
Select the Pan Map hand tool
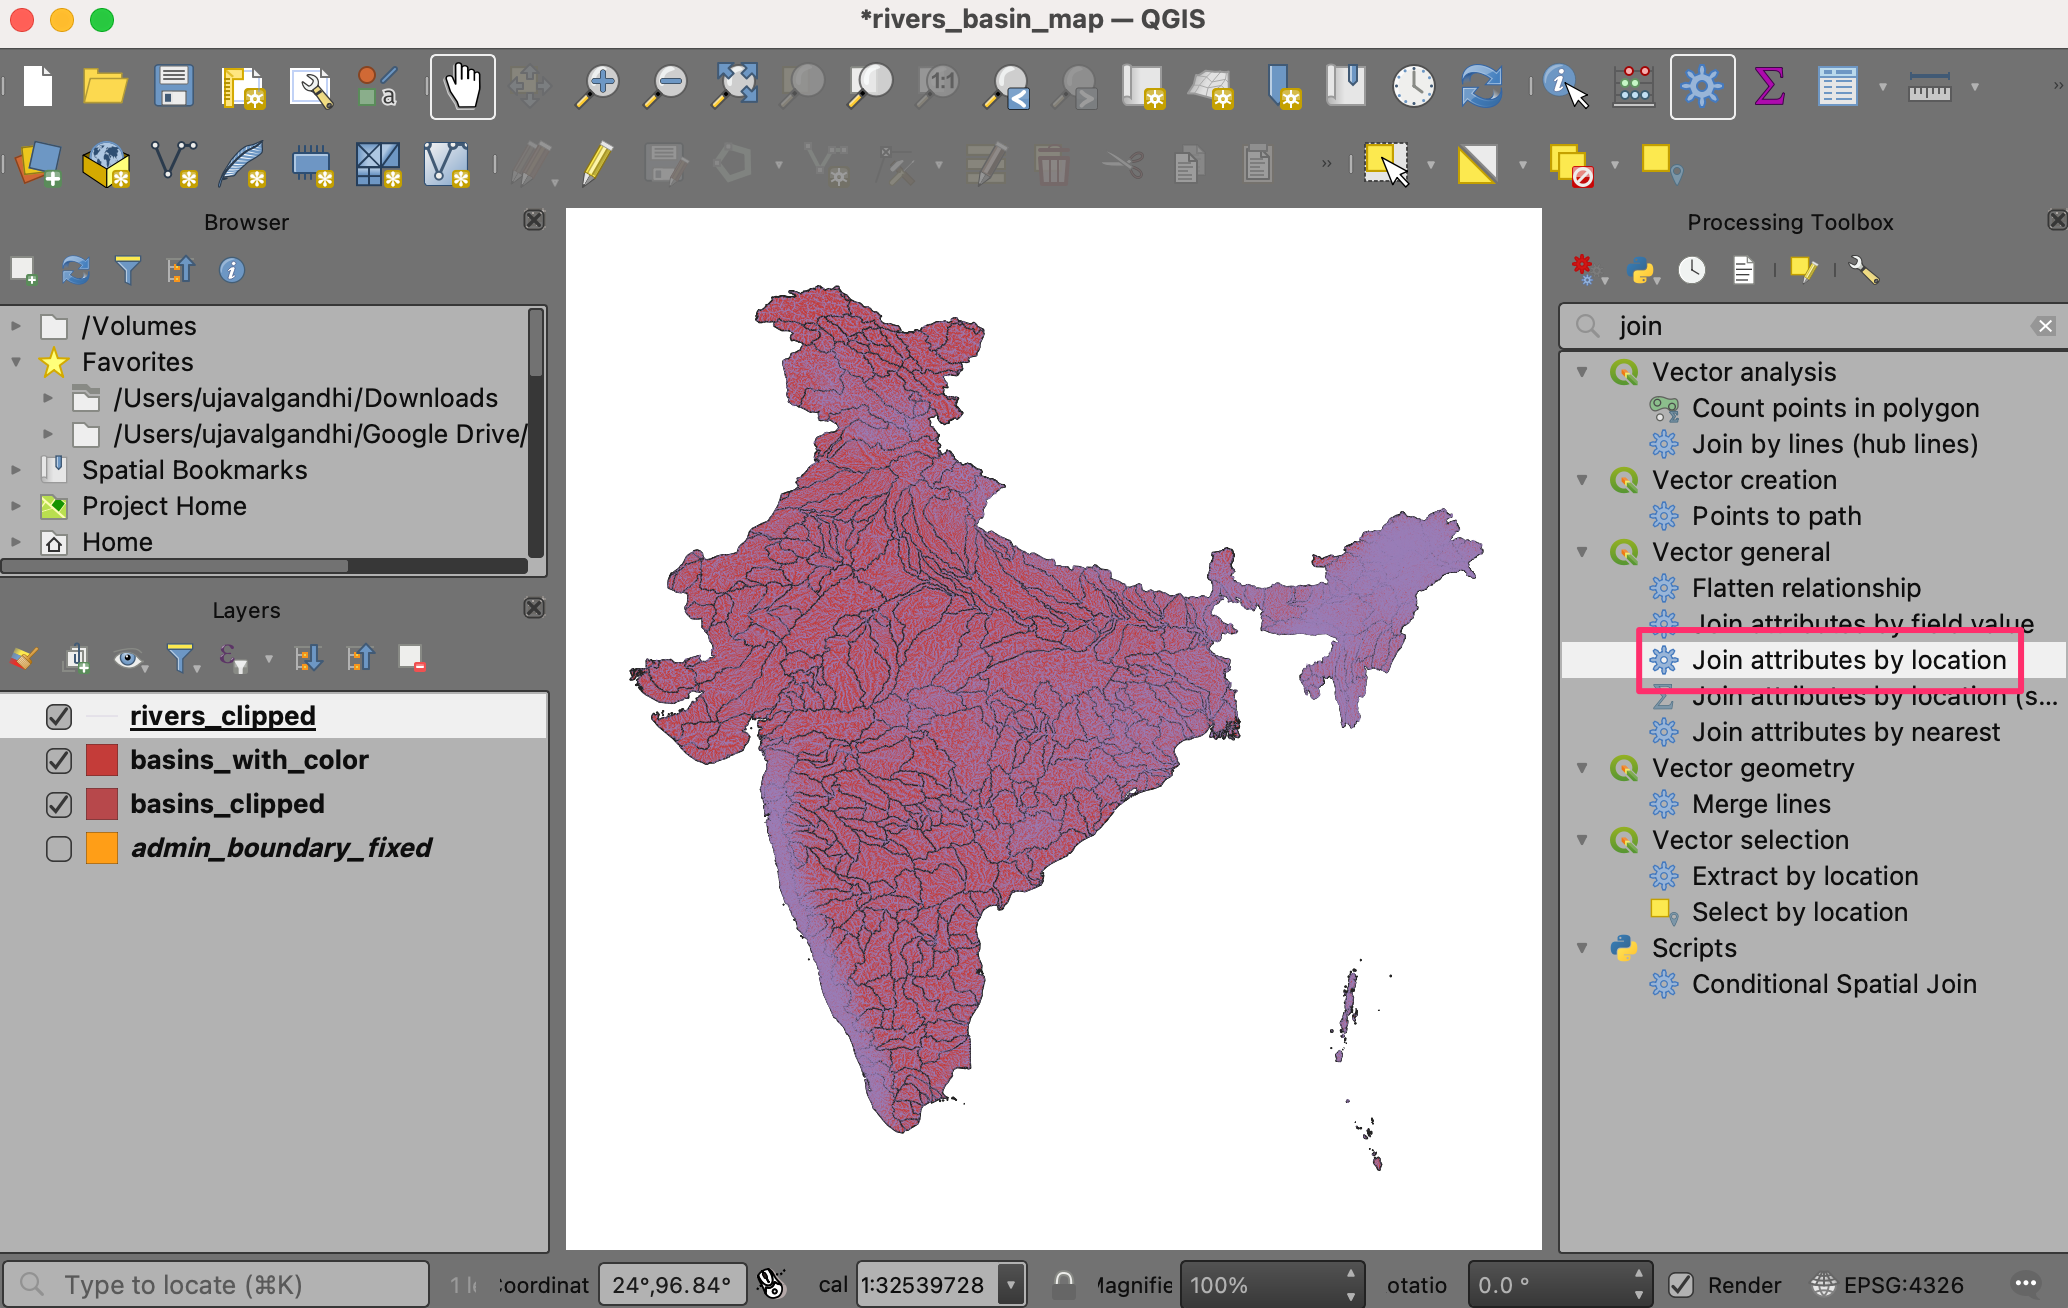[x=462, y=87]
